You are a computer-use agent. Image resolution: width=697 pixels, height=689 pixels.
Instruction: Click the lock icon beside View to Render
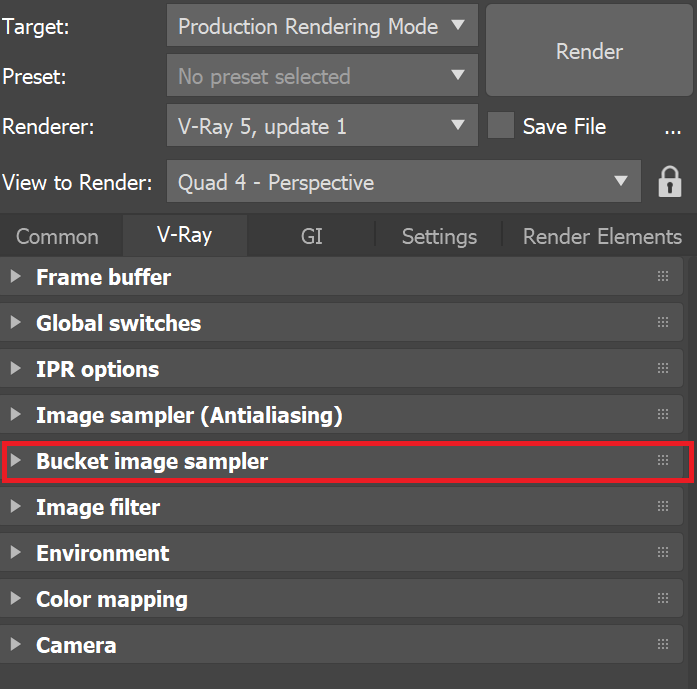669,182
